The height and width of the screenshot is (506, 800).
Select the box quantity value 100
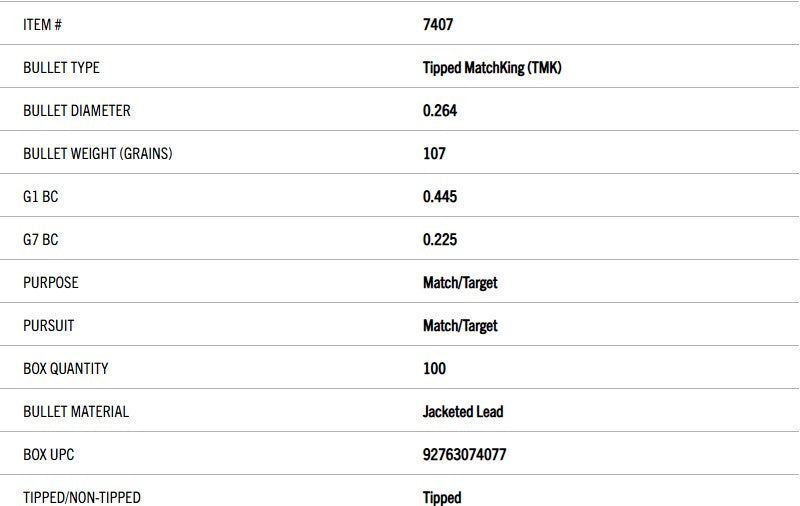(434, 369)
